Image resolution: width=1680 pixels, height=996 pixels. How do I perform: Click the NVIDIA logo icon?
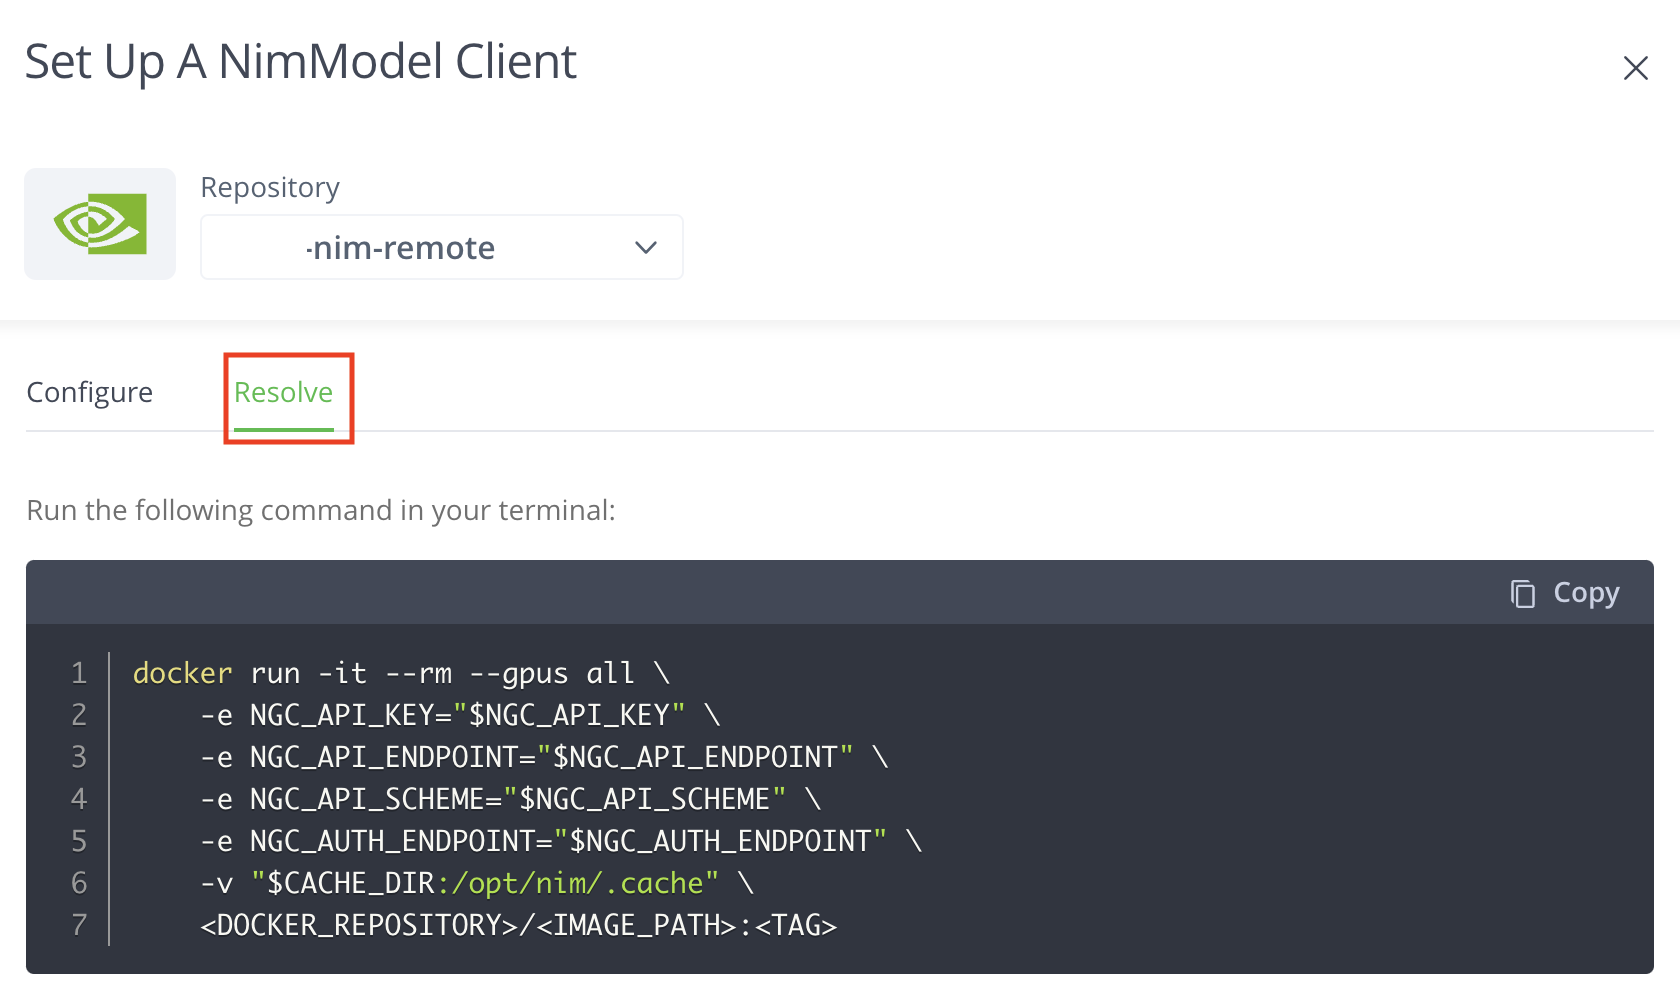coord(100,224)
